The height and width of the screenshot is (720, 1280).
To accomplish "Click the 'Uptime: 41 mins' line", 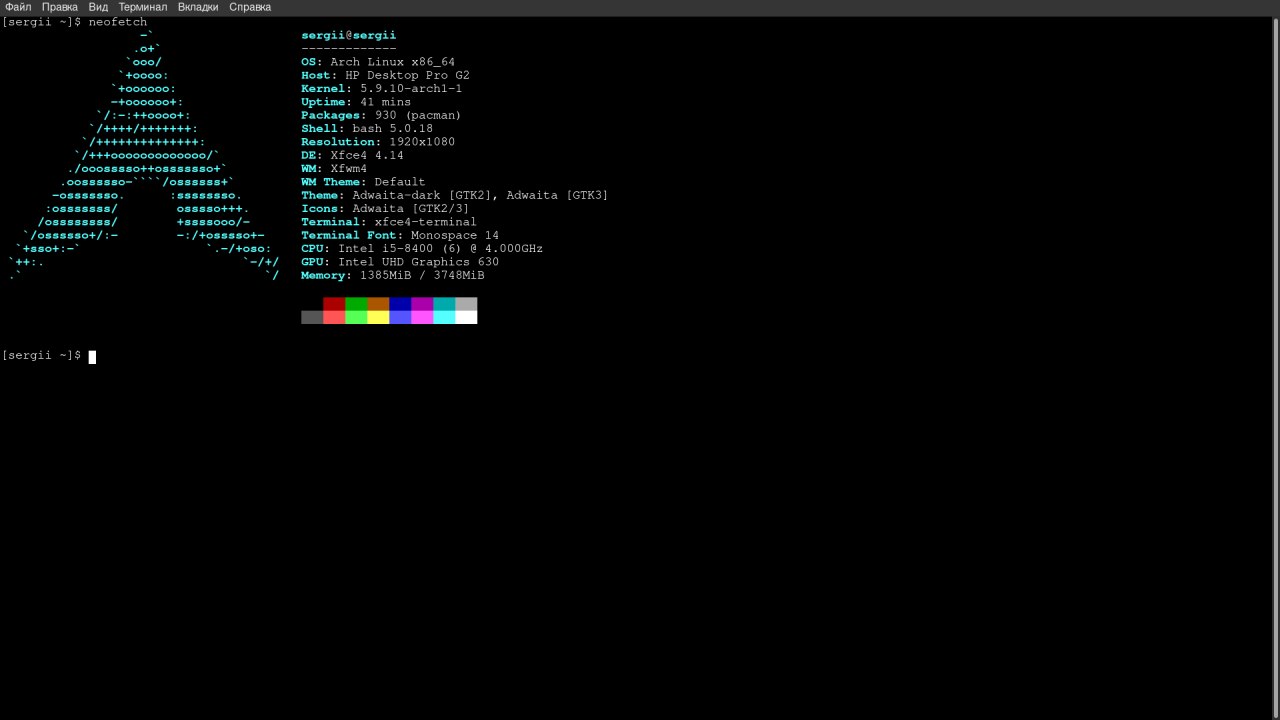I will point(356,102).
